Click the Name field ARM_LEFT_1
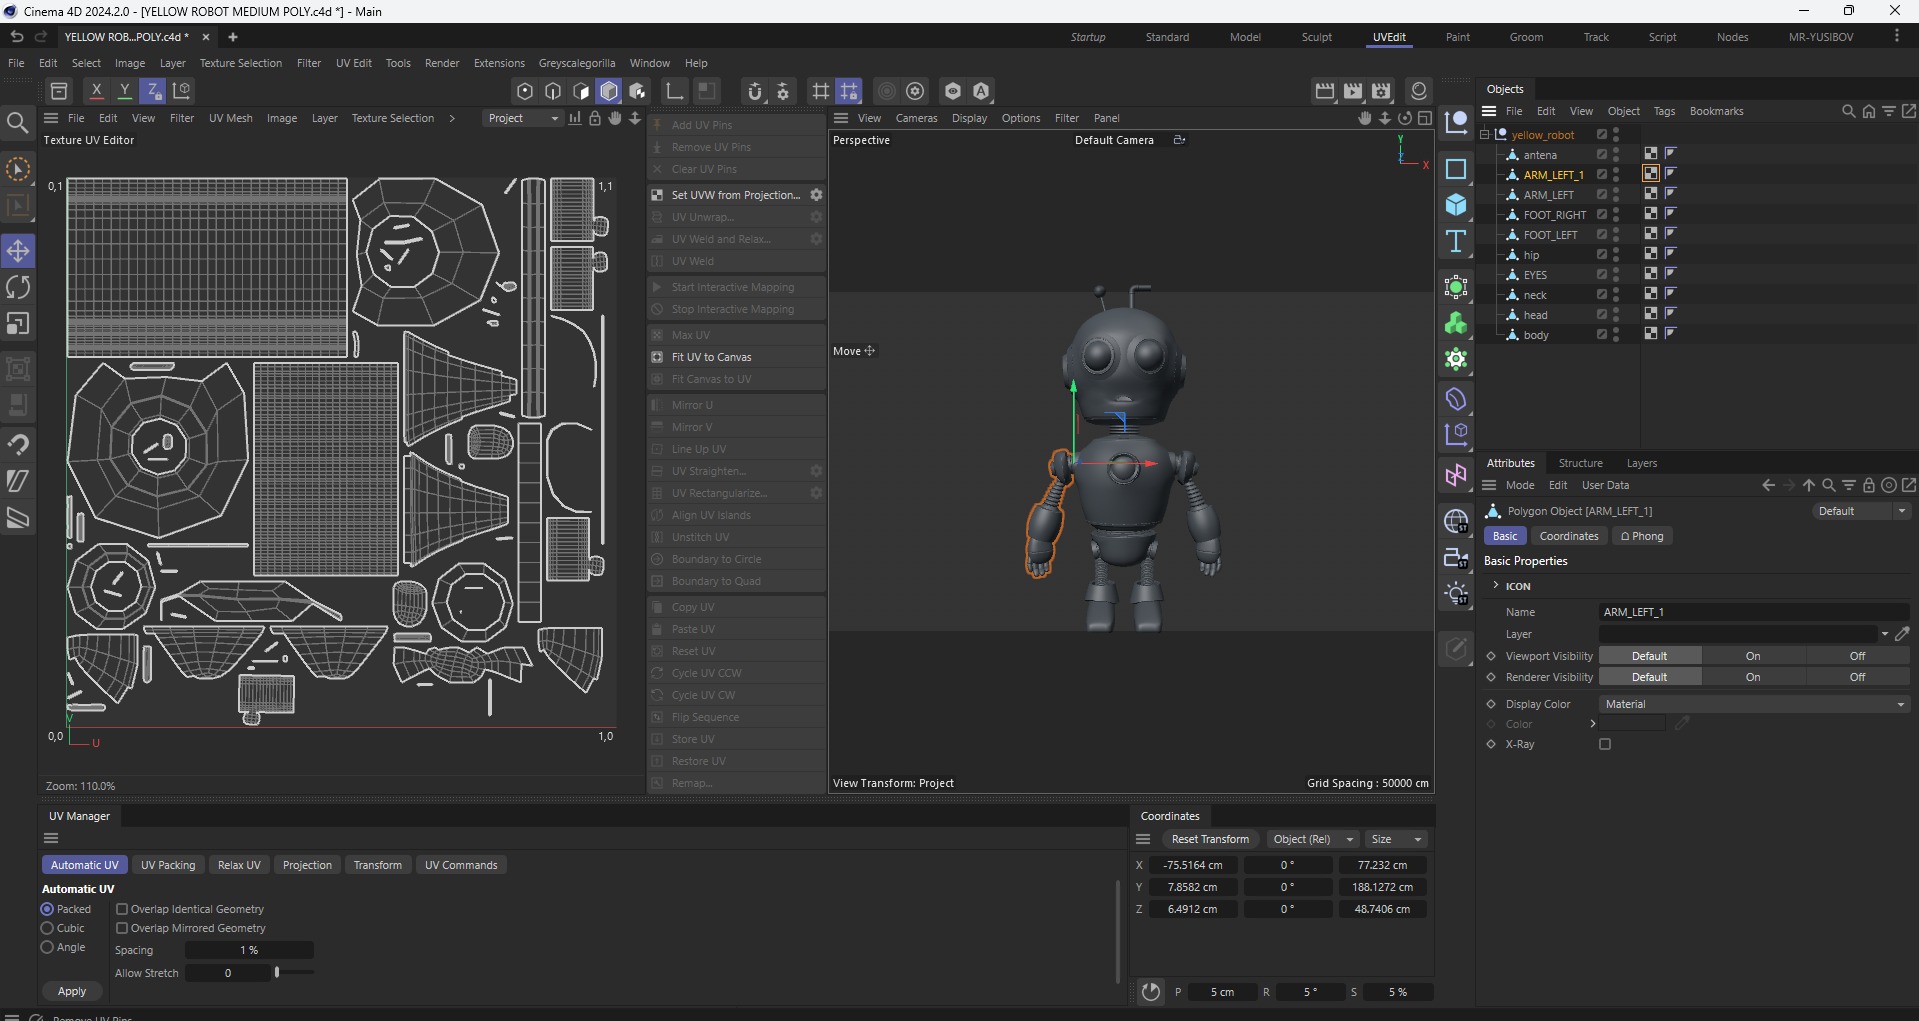1919x1021 pixels. [1754, 612]
